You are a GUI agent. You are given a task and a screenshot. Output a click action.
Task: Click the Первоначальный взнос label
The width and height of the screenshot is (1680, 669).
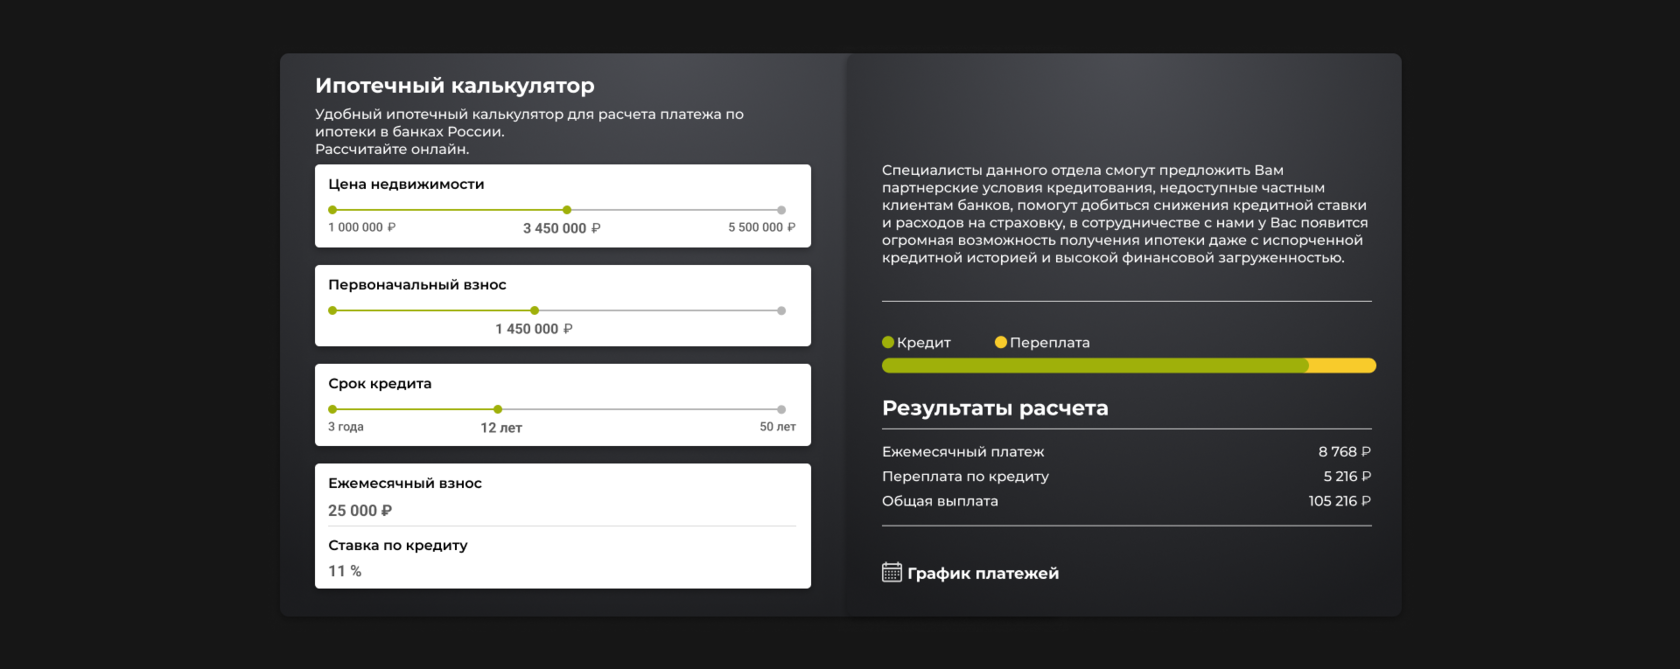pos(417,285)
